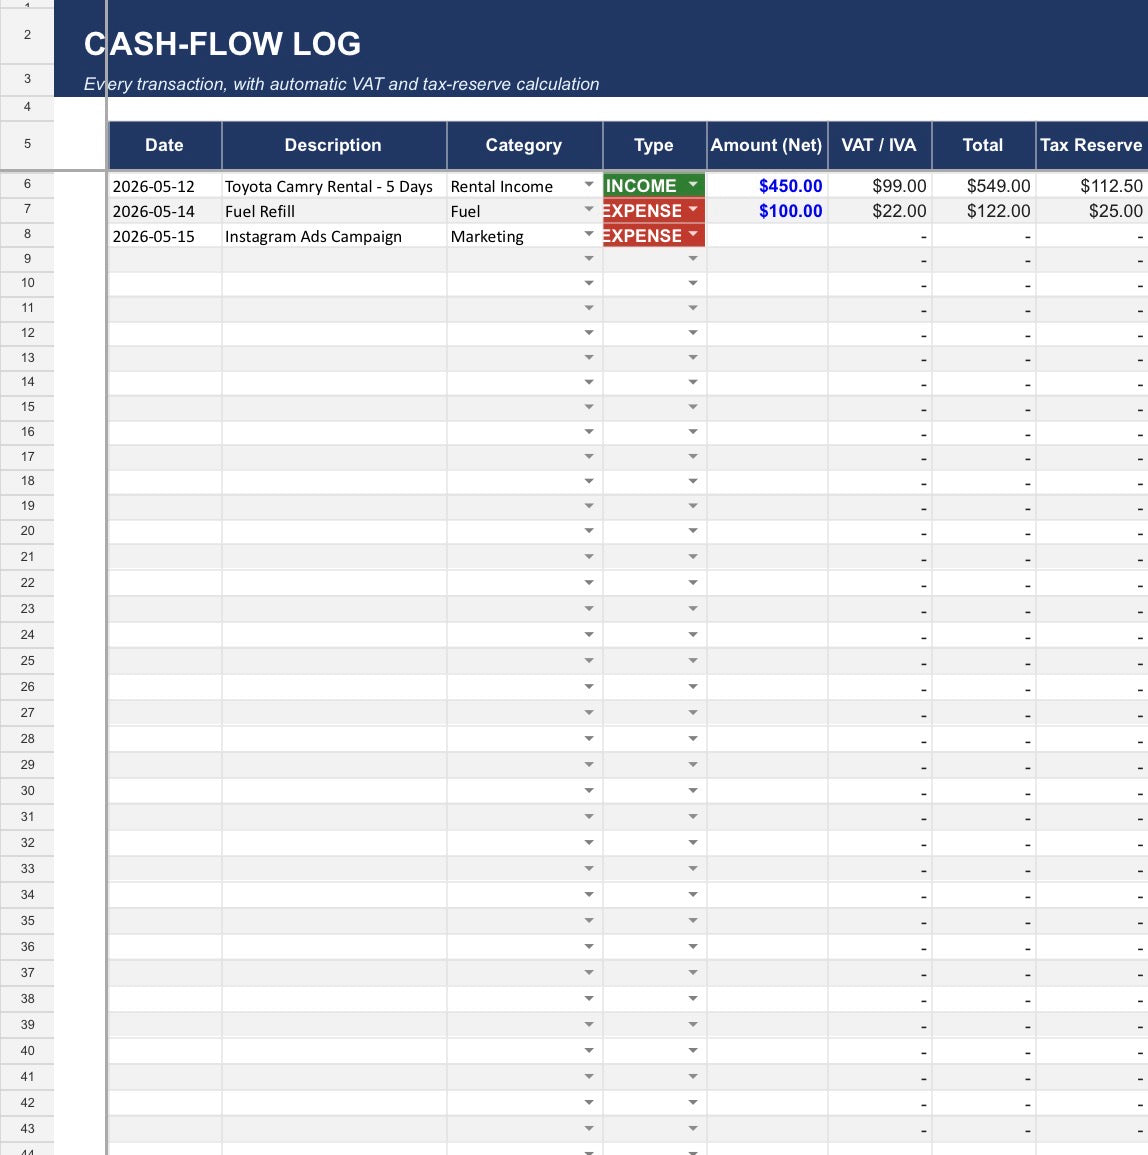Select the Amount (Net) column header

tap(767, 145)
